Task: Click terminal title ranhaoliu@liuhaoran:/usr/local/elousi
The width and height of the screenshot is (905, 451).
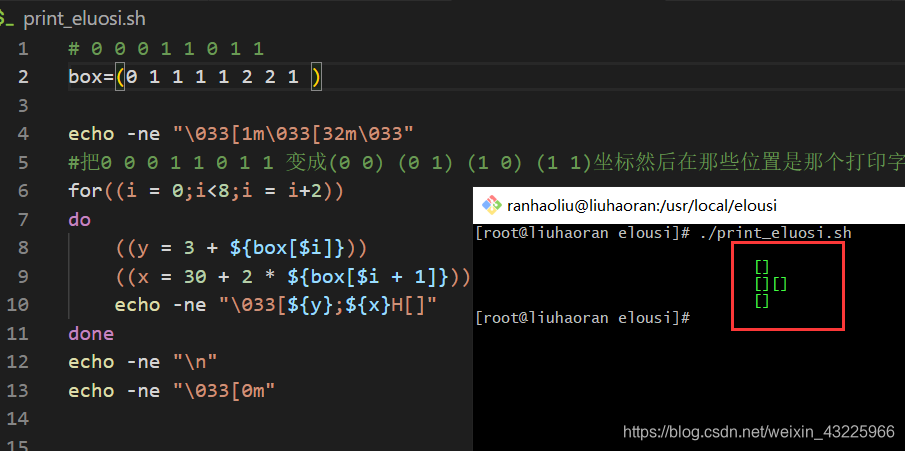Action: tap(642, 206)
